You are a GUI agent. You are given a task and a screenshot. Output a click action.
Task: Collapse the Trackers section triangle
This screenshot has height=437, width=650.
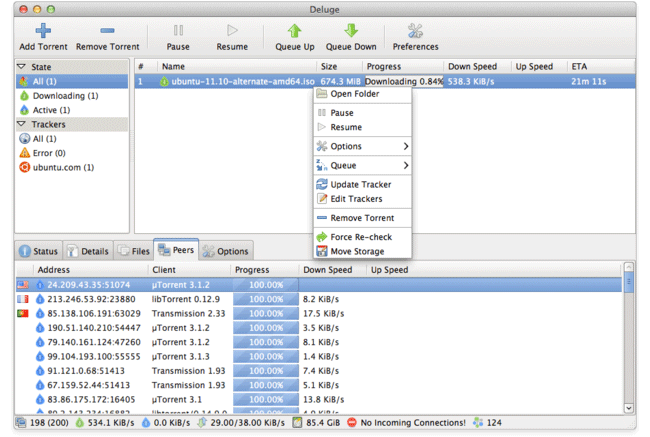(22, 124)
